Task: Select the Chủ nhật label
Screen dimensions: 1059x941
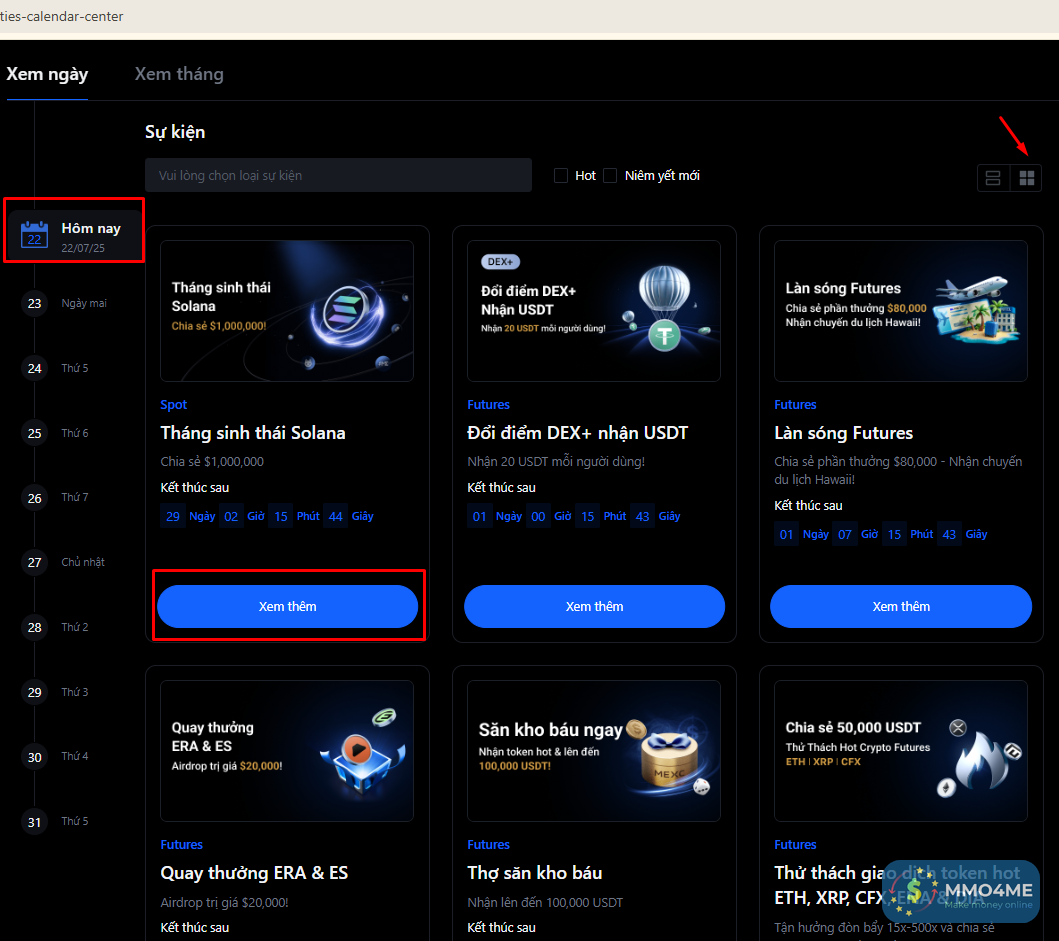Action: pyautogui.click(x=83, y=562)
